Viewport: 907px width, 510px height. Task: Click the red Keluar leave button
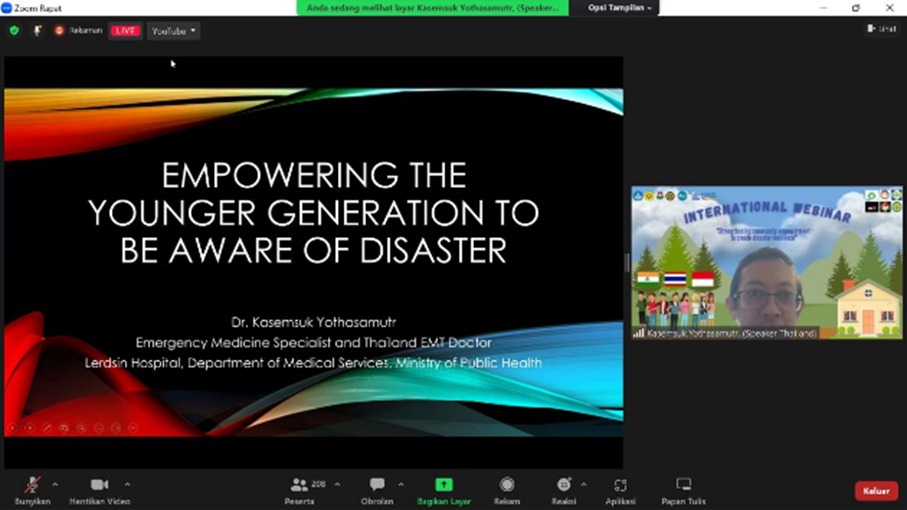point(875,491)
